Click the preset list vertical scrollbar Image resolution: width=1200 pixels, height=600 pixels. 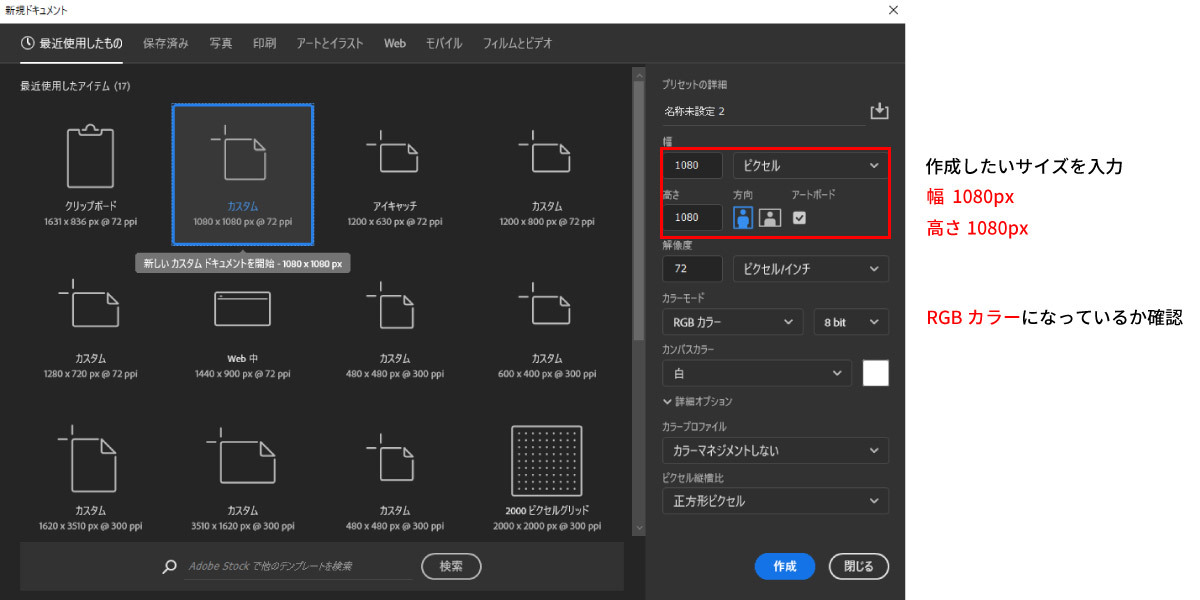point(639,210)
